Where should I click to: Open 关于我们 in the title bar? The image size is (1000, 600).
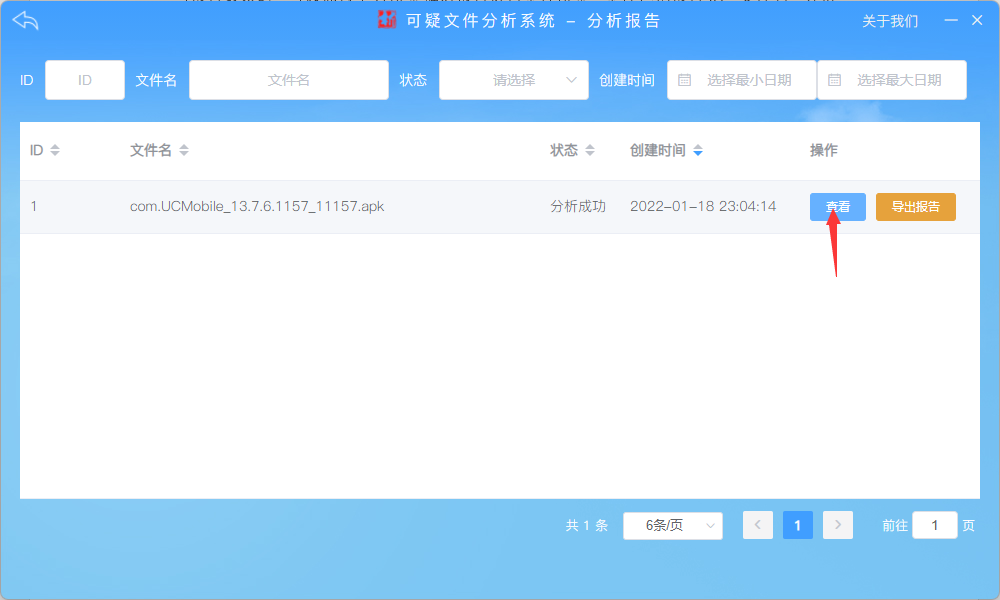tap(890, 21)
